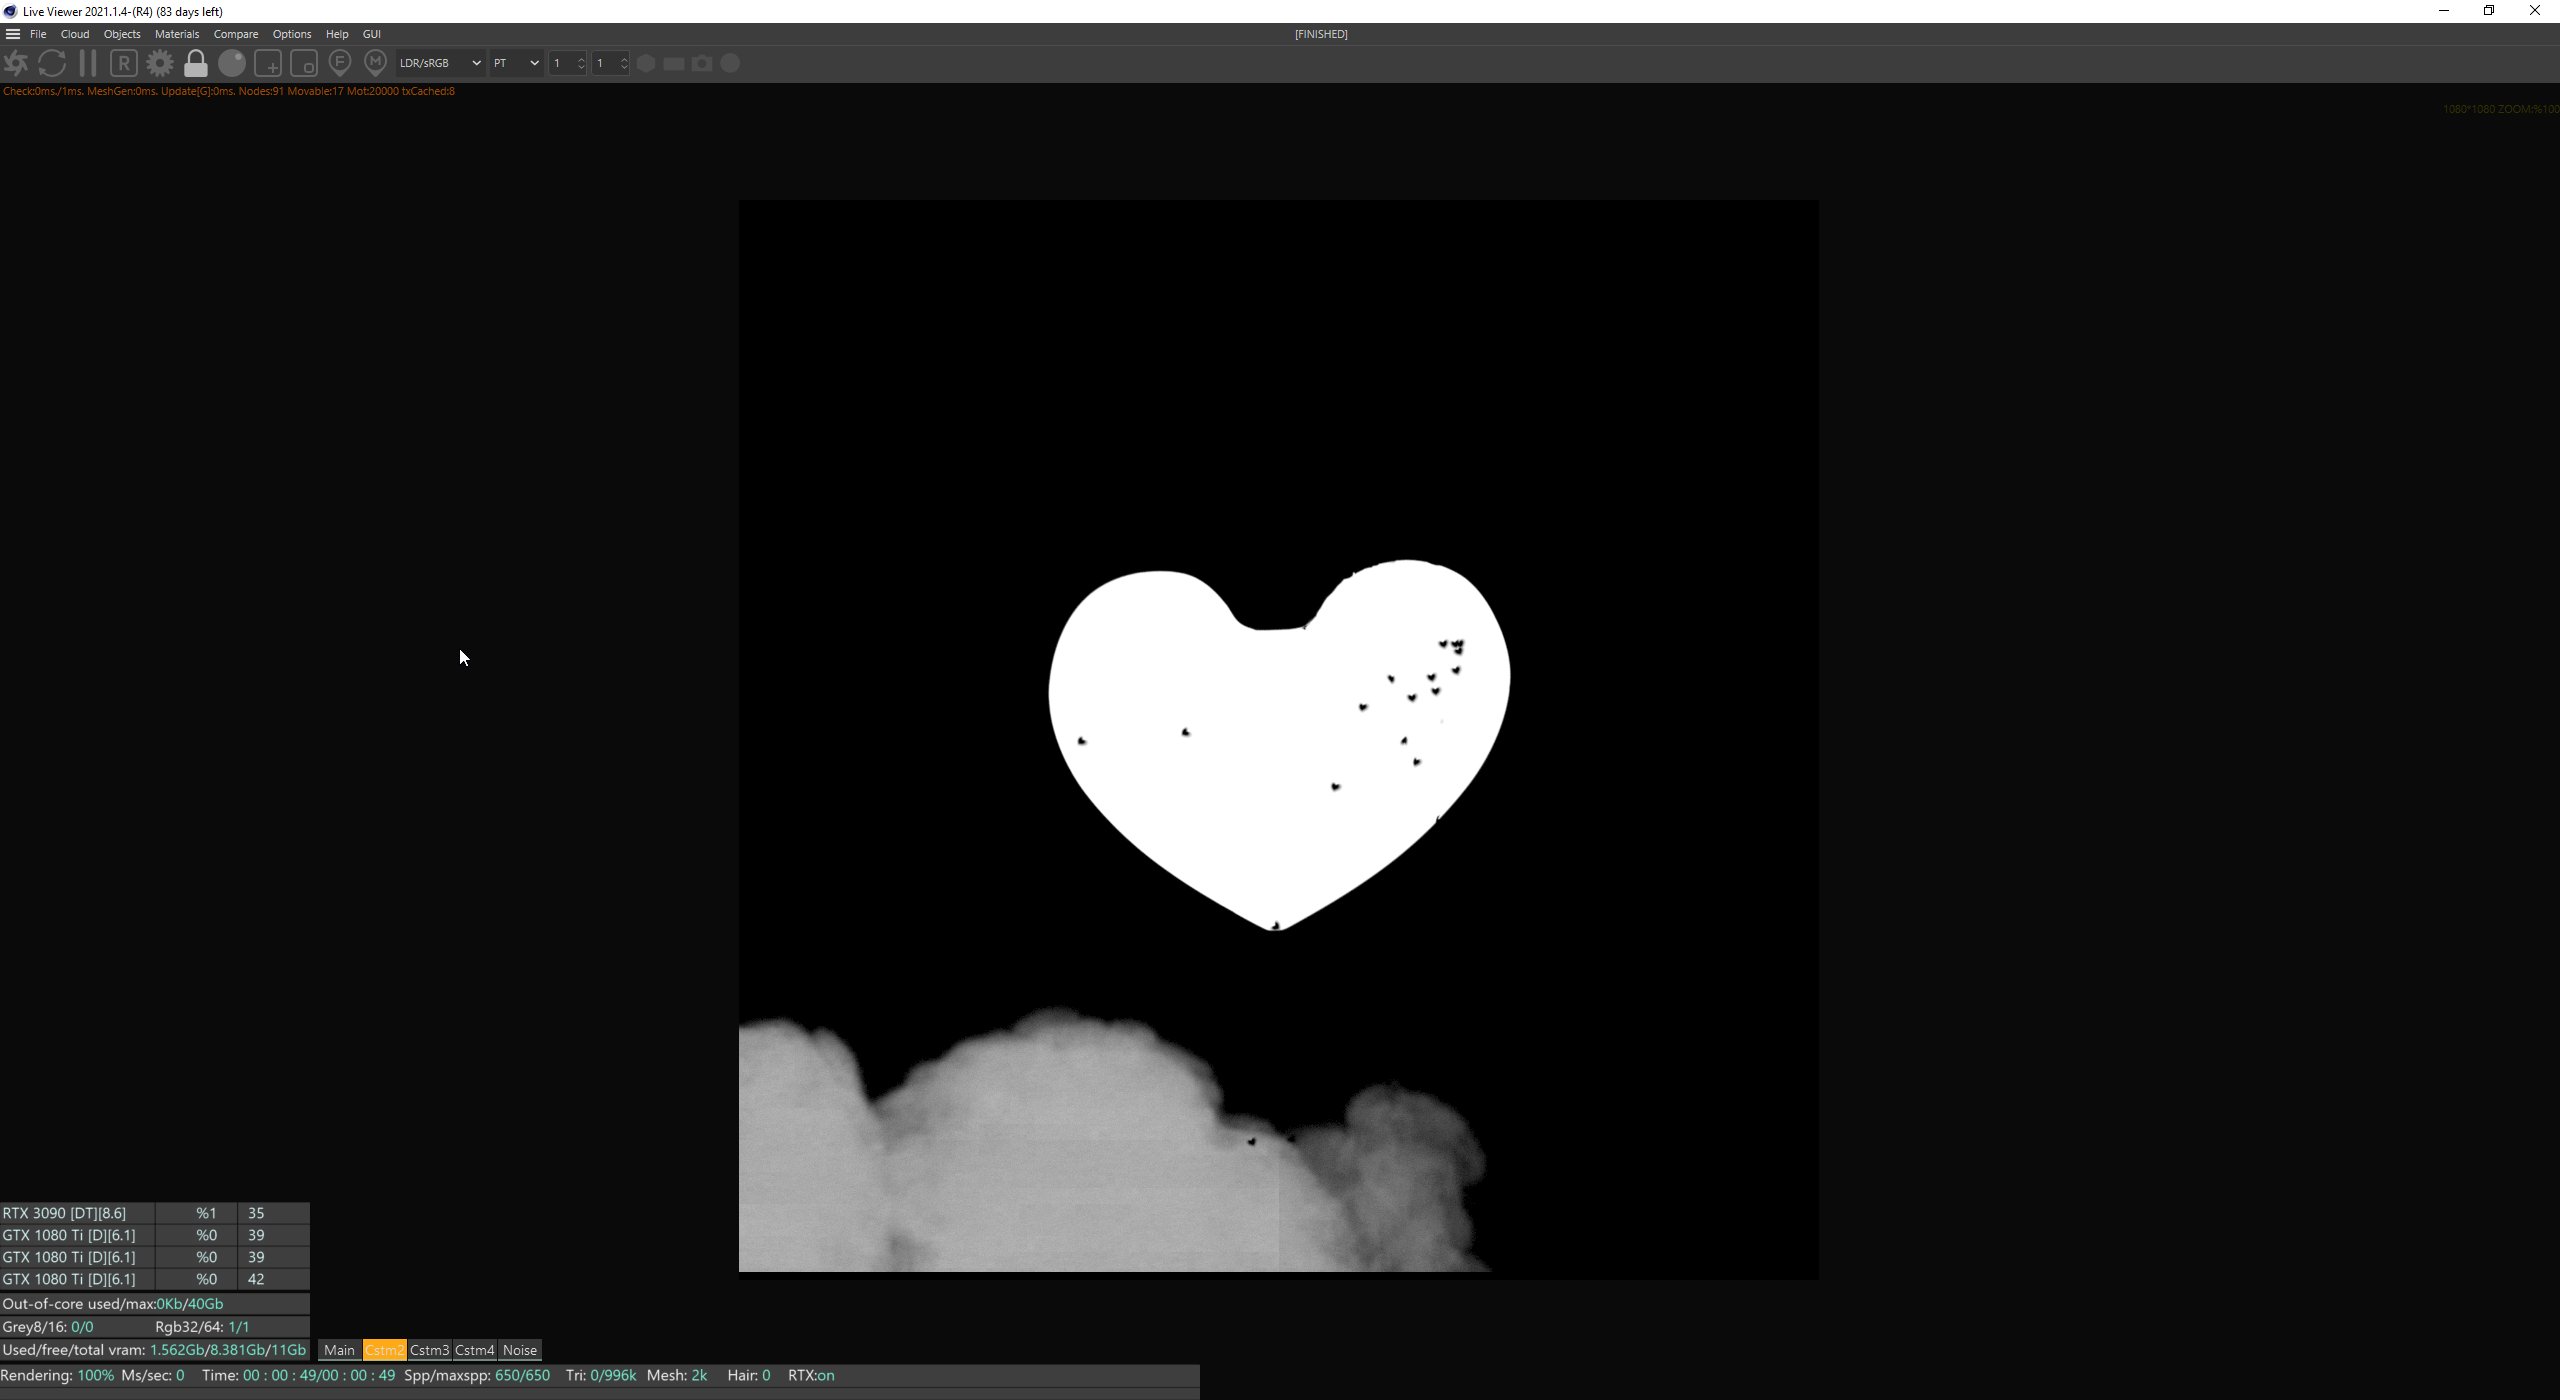Click the film region square icon
This screenshot has height=1400, width=2560.
click(x=304, y=64)
